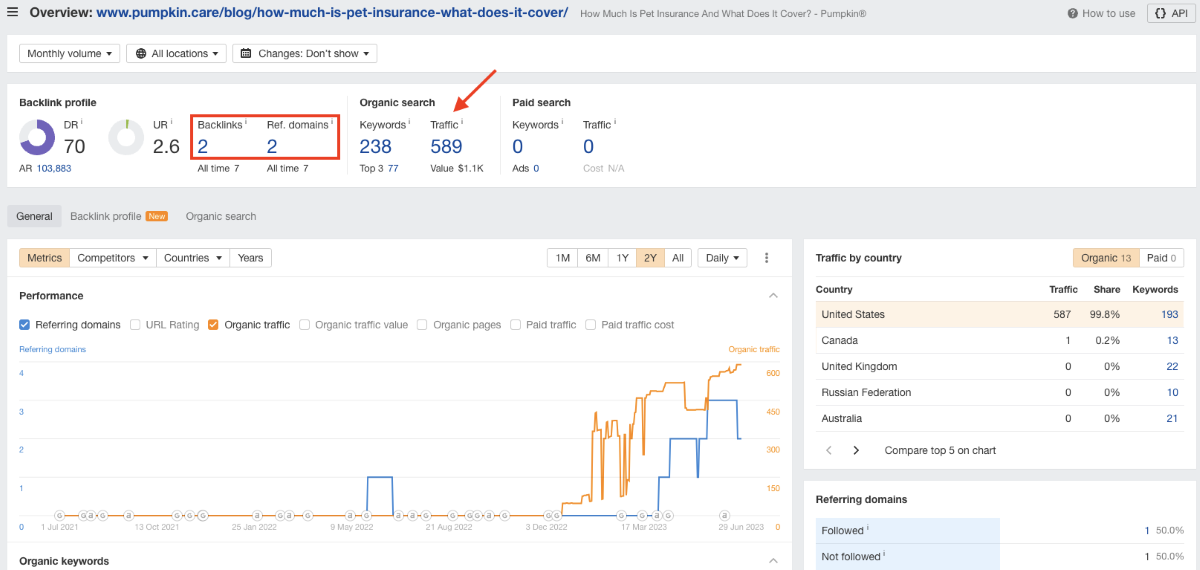Click the Google update marker above 1 Jul 2021

tap(59, 516)
